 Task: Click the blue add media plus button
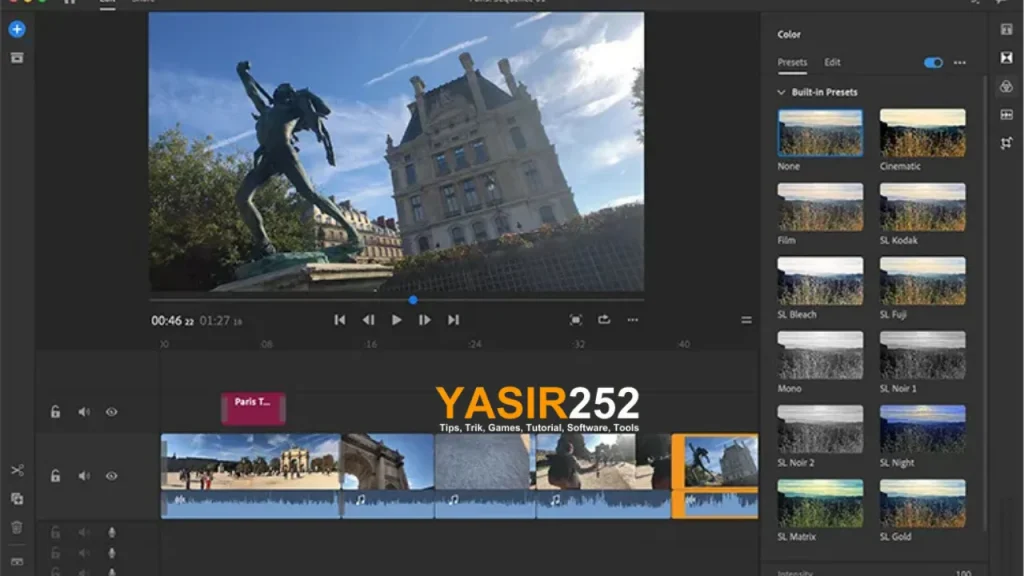(17, 29)
